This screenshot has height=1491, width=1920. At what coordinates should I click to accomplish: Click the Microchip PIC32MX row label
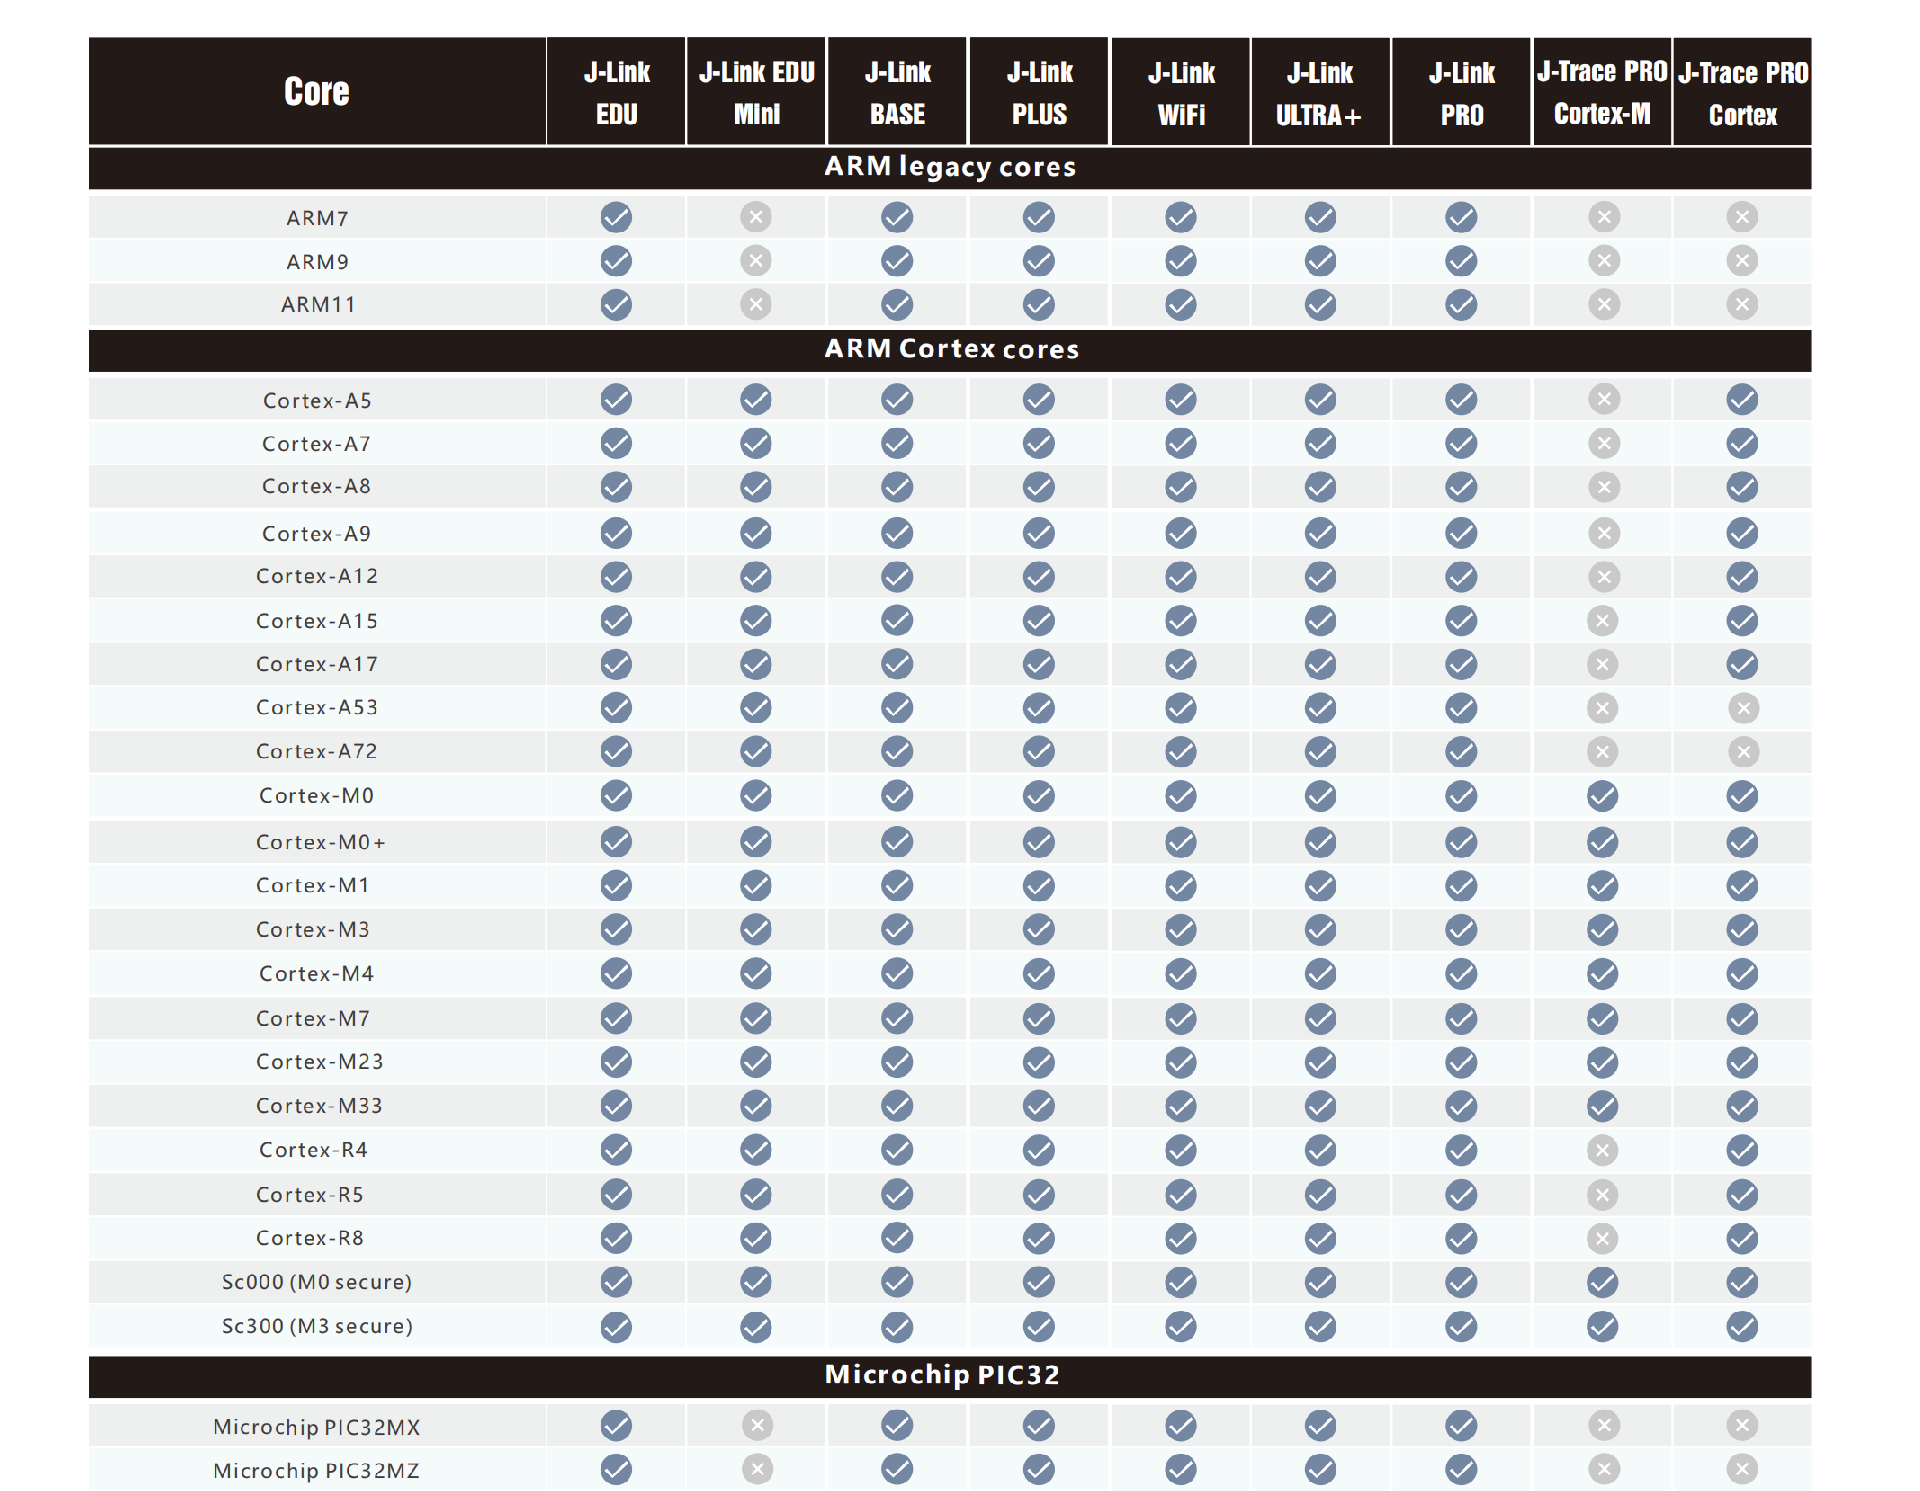point(316,1427)
